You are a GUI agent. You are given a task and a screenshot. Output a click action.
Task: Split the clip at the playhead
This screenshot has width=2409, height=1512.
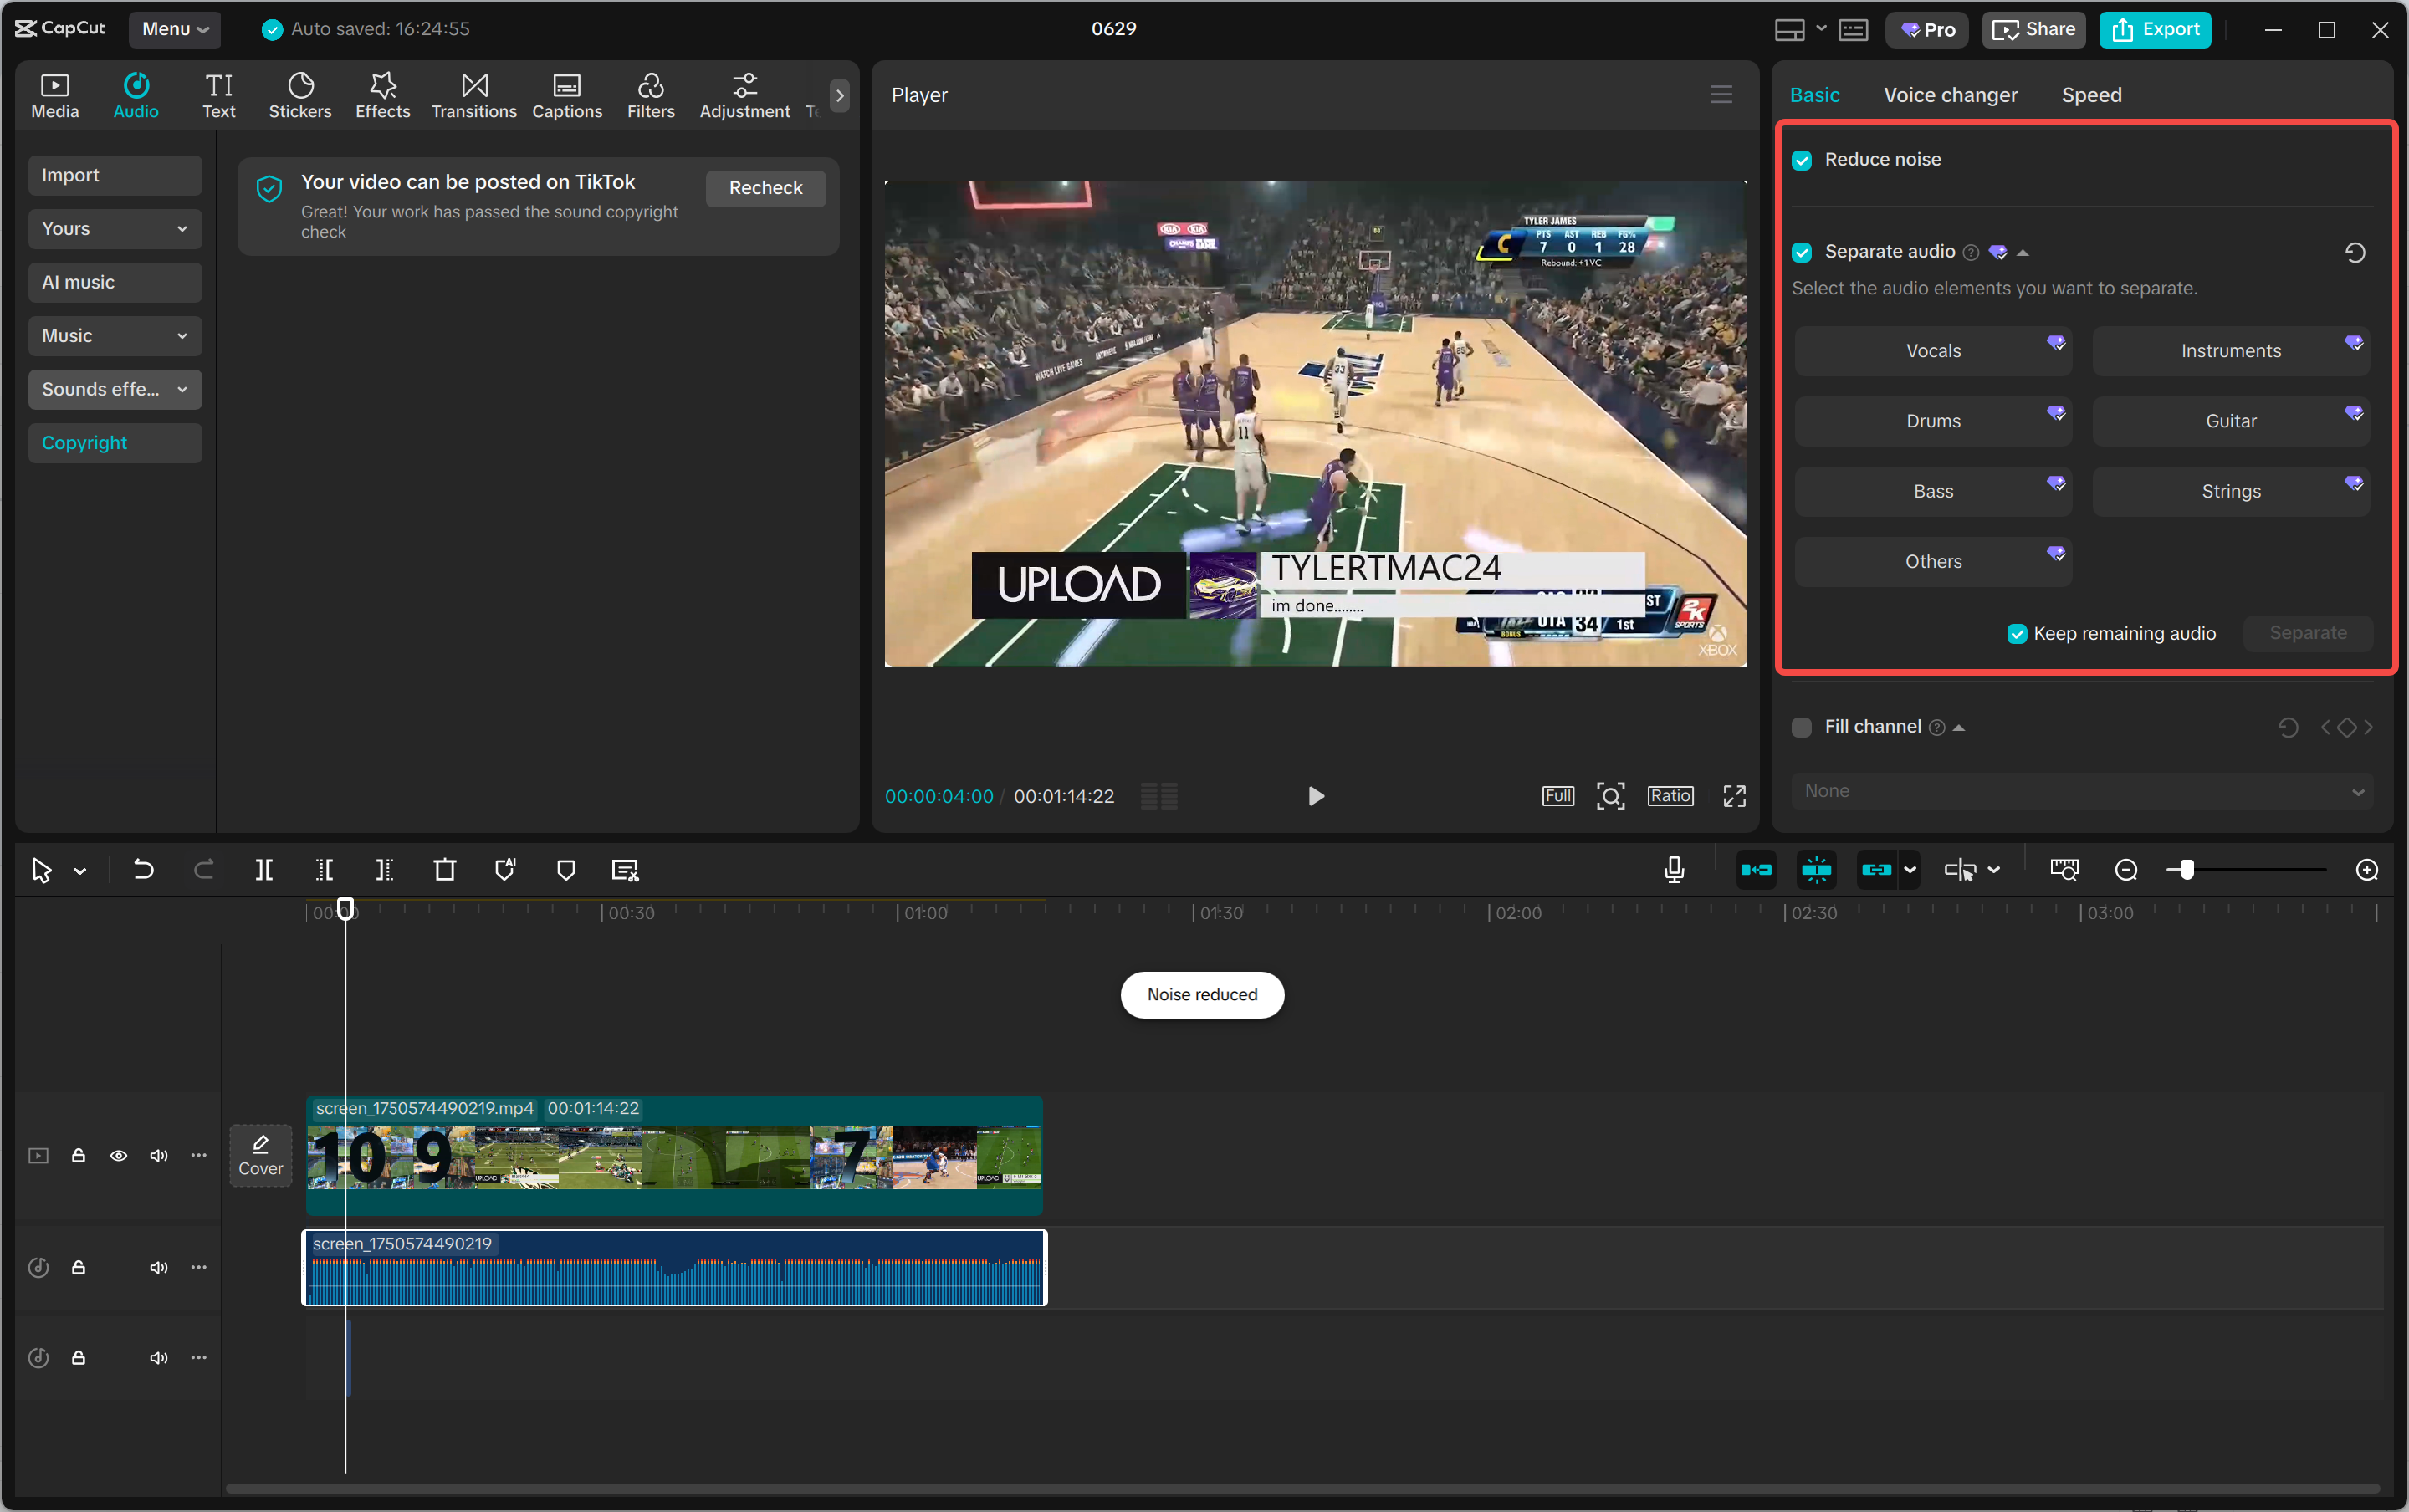click(265, 869)
